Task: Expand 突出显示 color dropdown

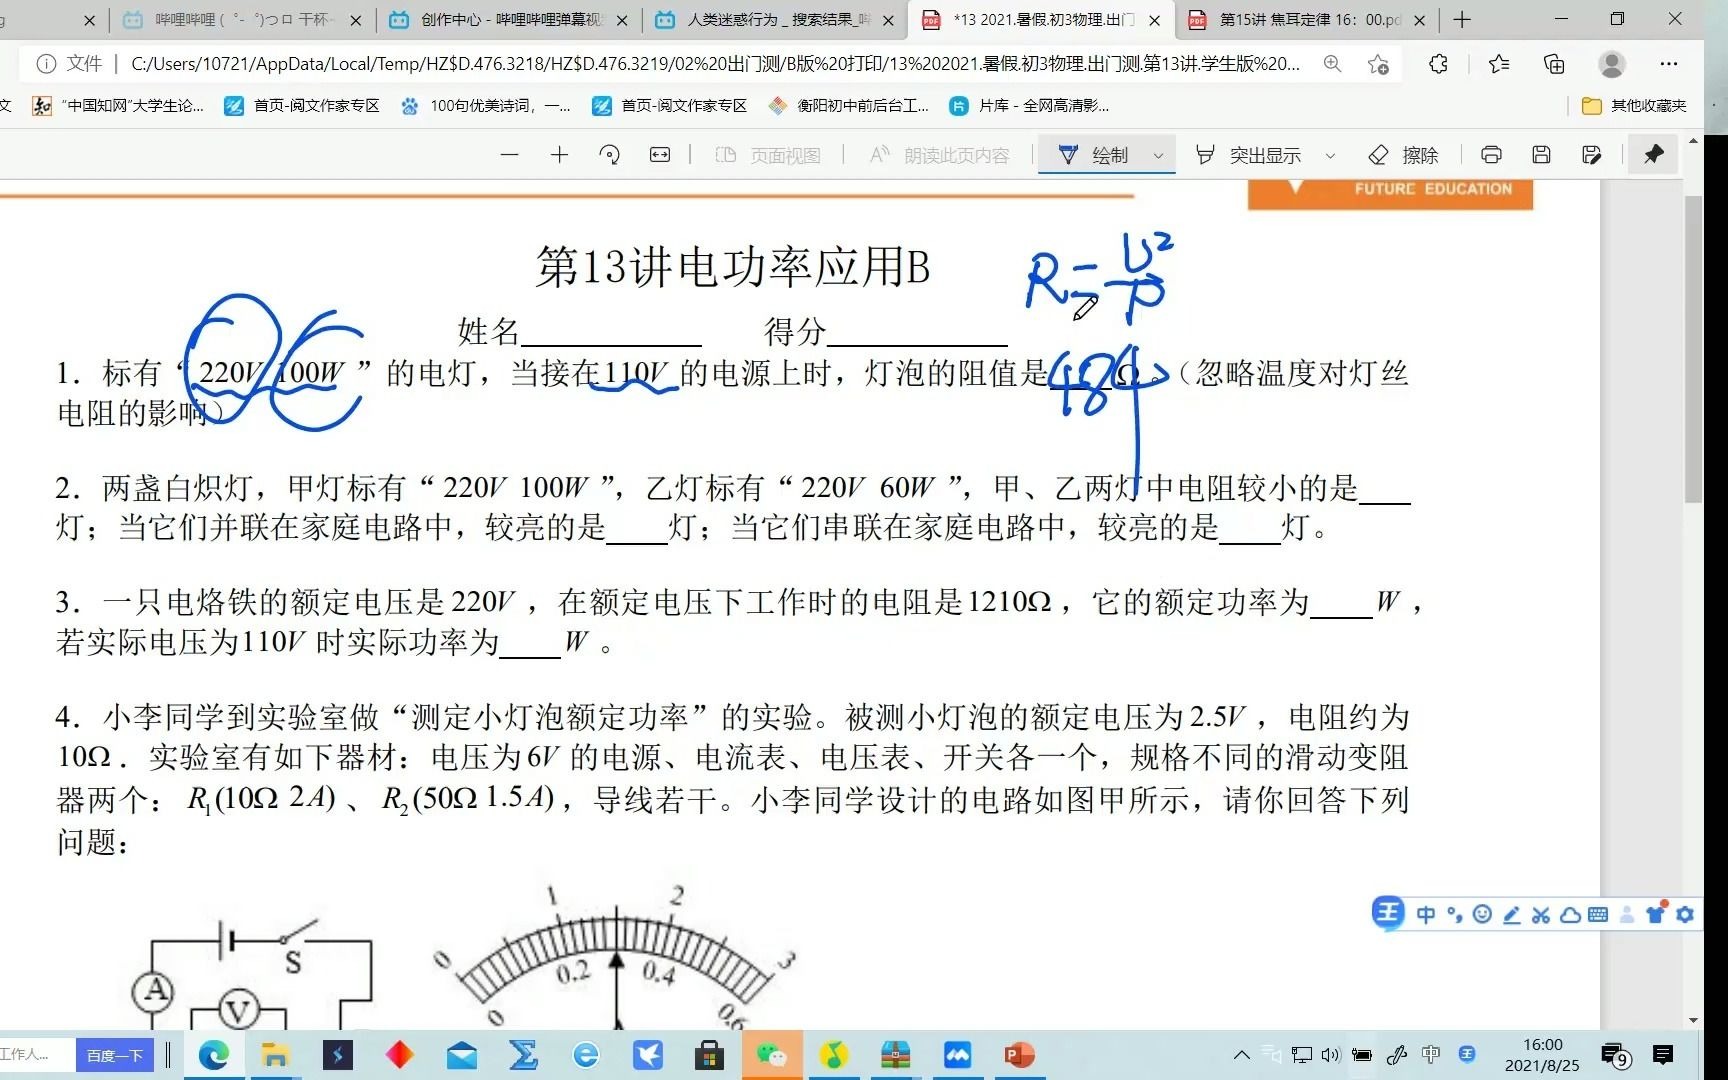Action: click(1330, 155)
